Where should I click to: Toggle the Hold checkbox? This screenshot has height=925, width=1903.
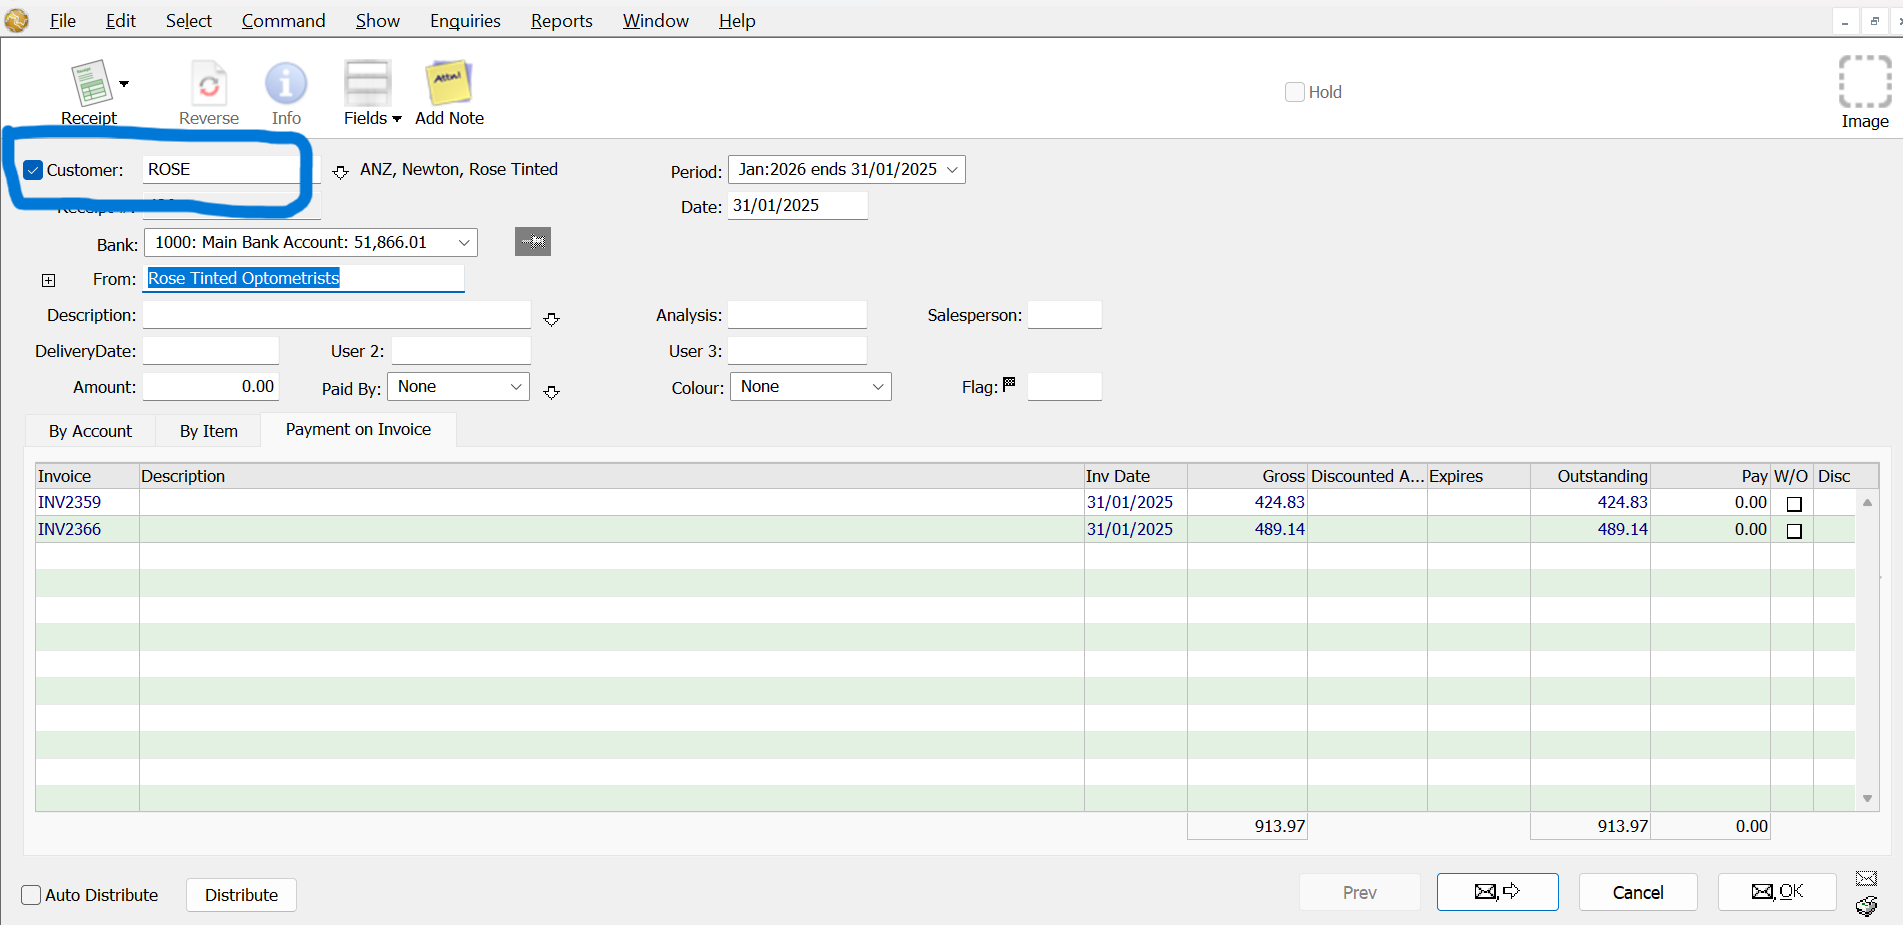1295,92
